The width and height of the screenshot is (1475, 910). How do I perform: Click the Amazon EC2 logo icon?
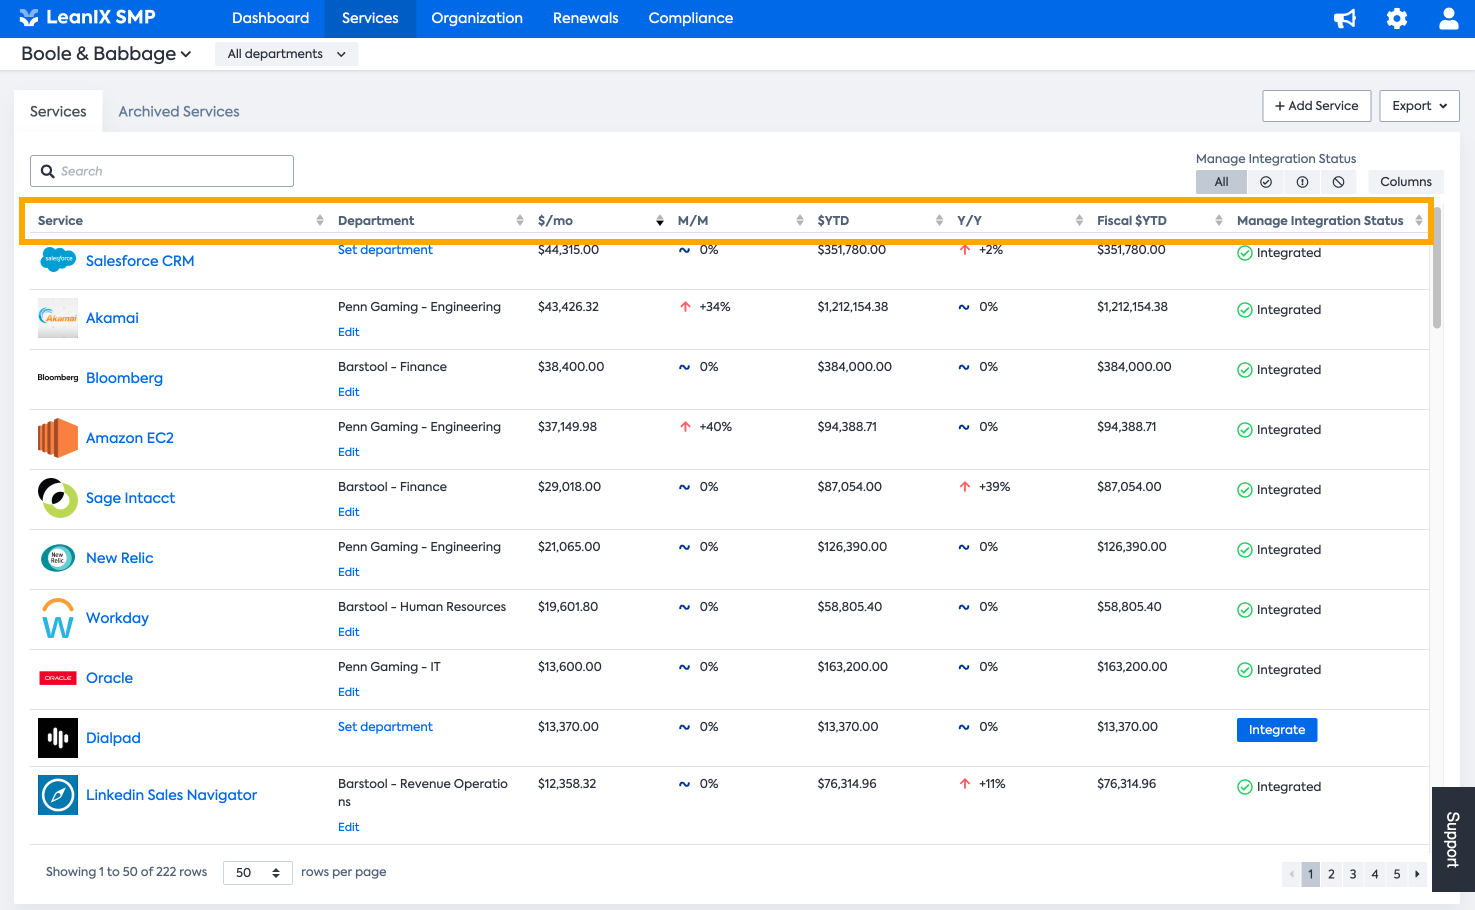coord(58,438)
